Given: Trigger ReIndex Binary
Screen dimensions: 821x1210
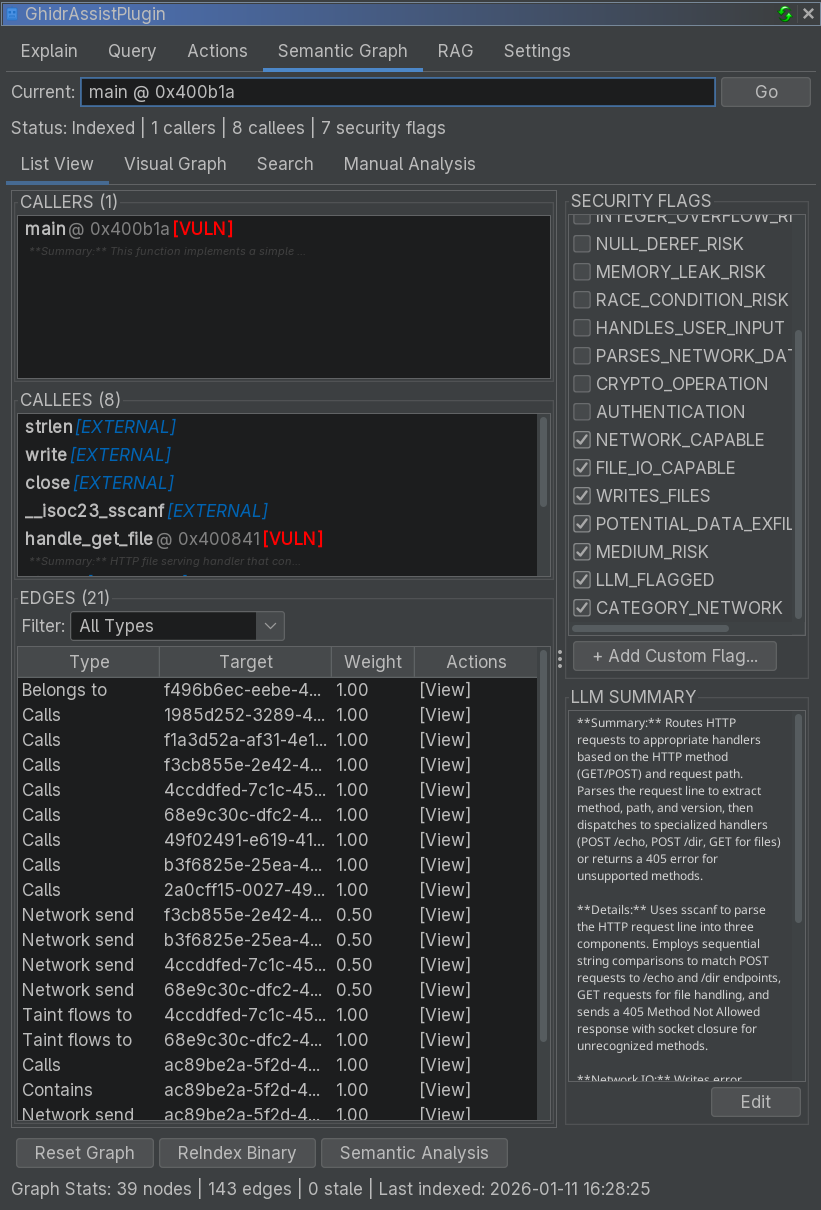Looking at the screenshot, I should [x=237, y=1152].
